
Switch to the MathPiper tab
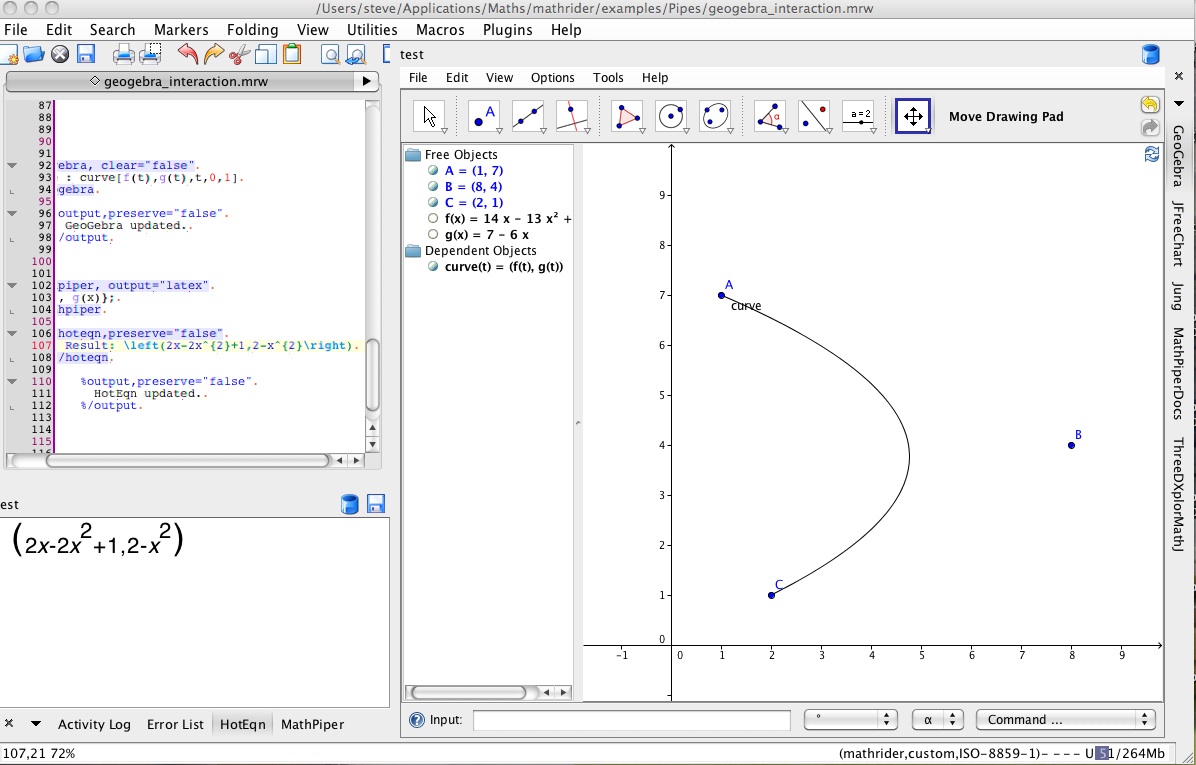pos(312,724)
